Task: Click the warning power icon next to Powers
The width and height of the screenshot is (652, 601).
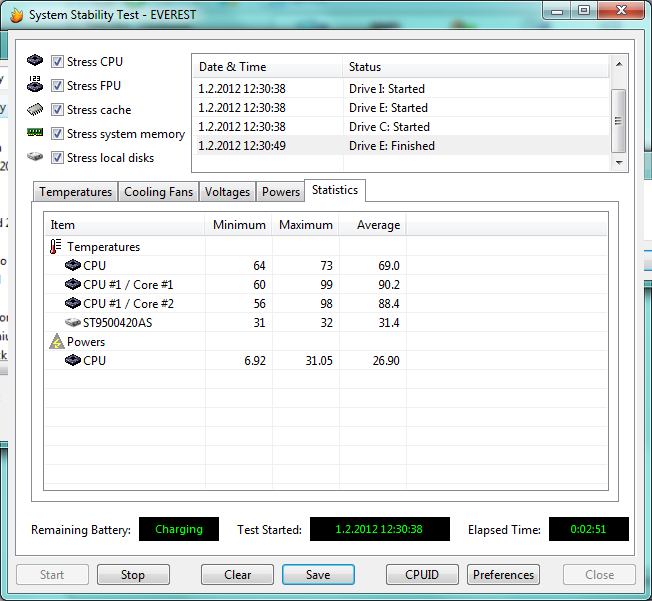Action: (57, 341)
